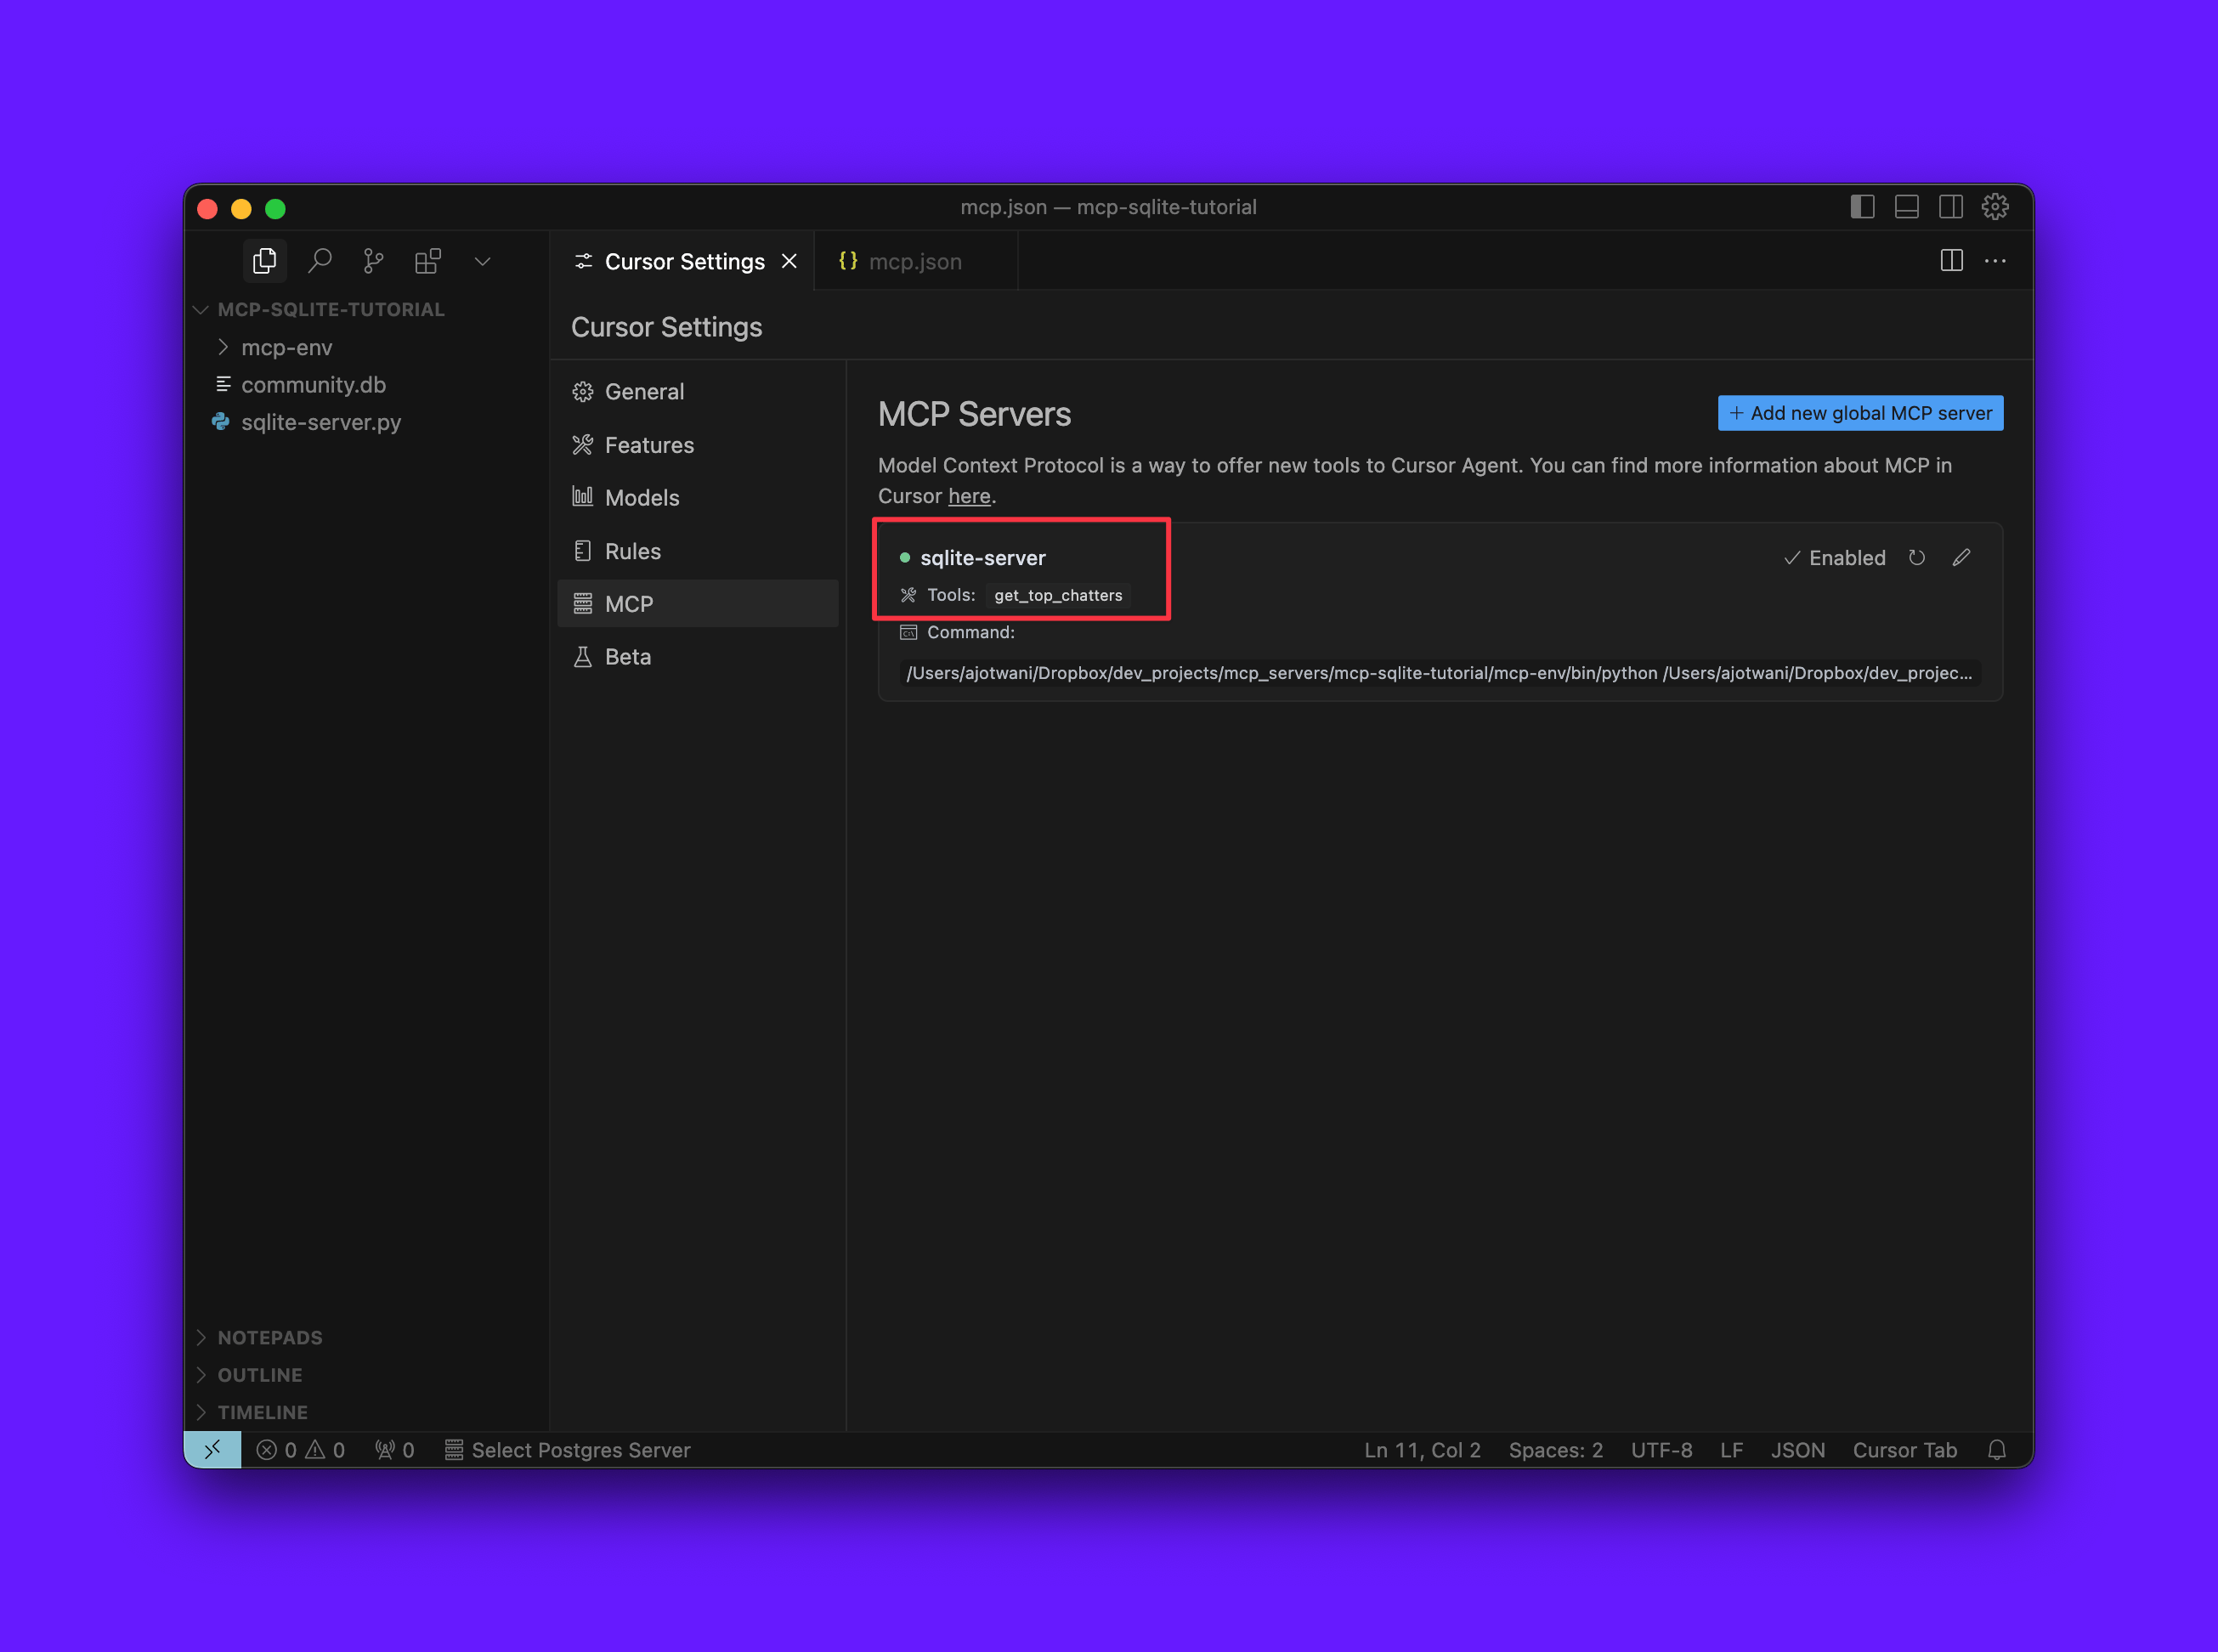This screenshot has height=1652, width=2218.
Task: Change language mode JSON
Action: pos(1797,1450)
